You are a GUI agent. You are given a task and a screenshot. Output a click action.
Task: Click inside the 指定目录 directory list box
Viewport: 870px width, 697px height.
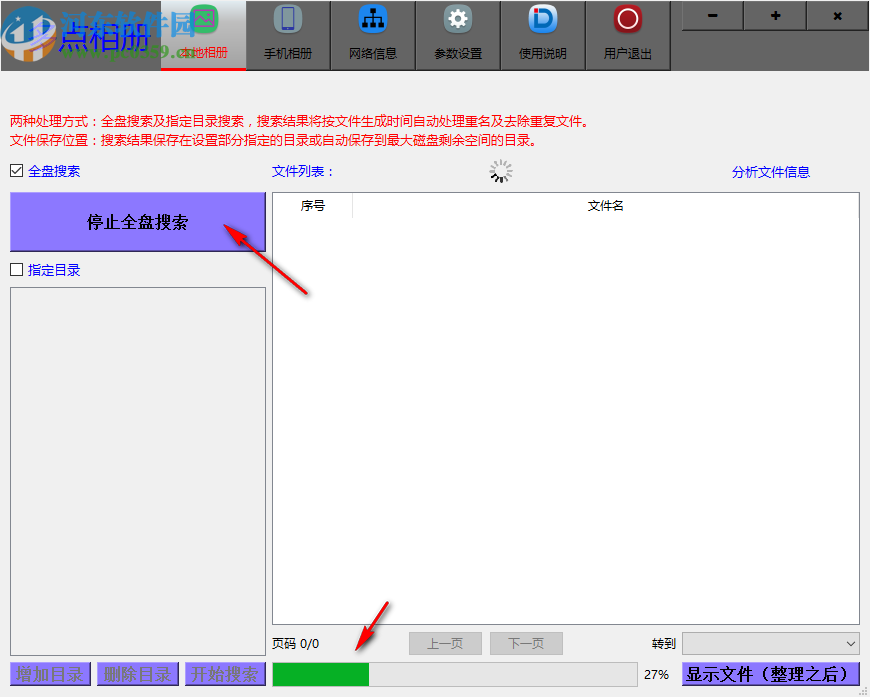coord(138,471)
